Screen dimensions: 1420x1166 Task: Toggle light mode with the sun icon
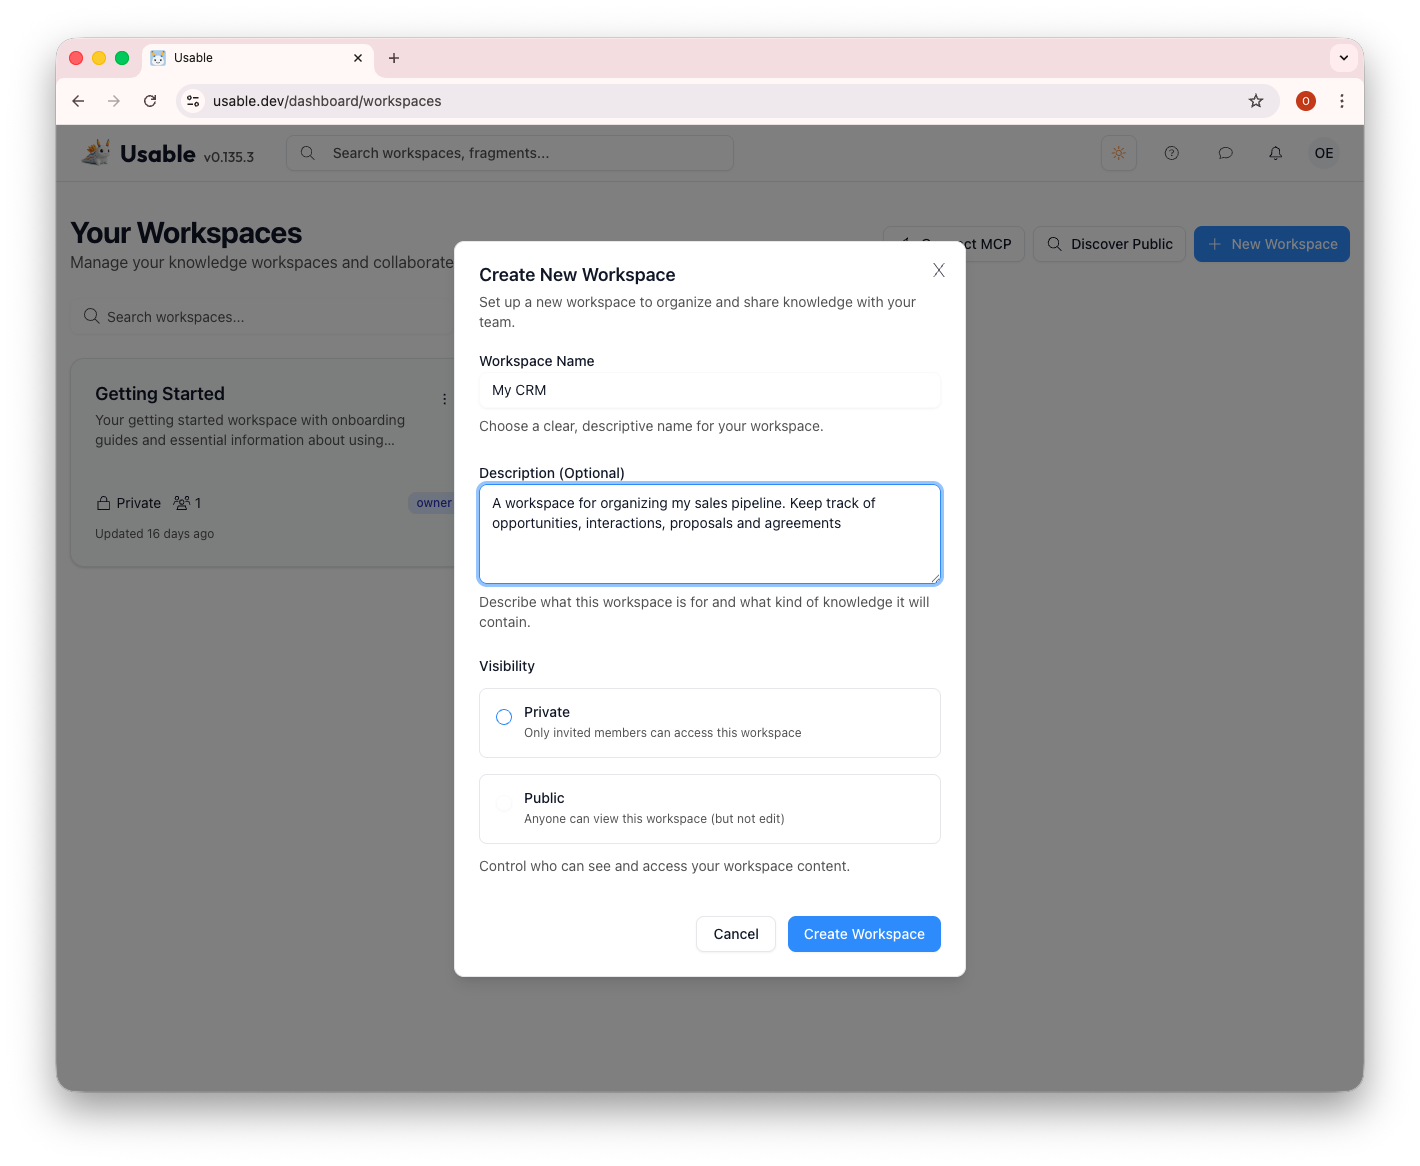(x=1119, y=153)
